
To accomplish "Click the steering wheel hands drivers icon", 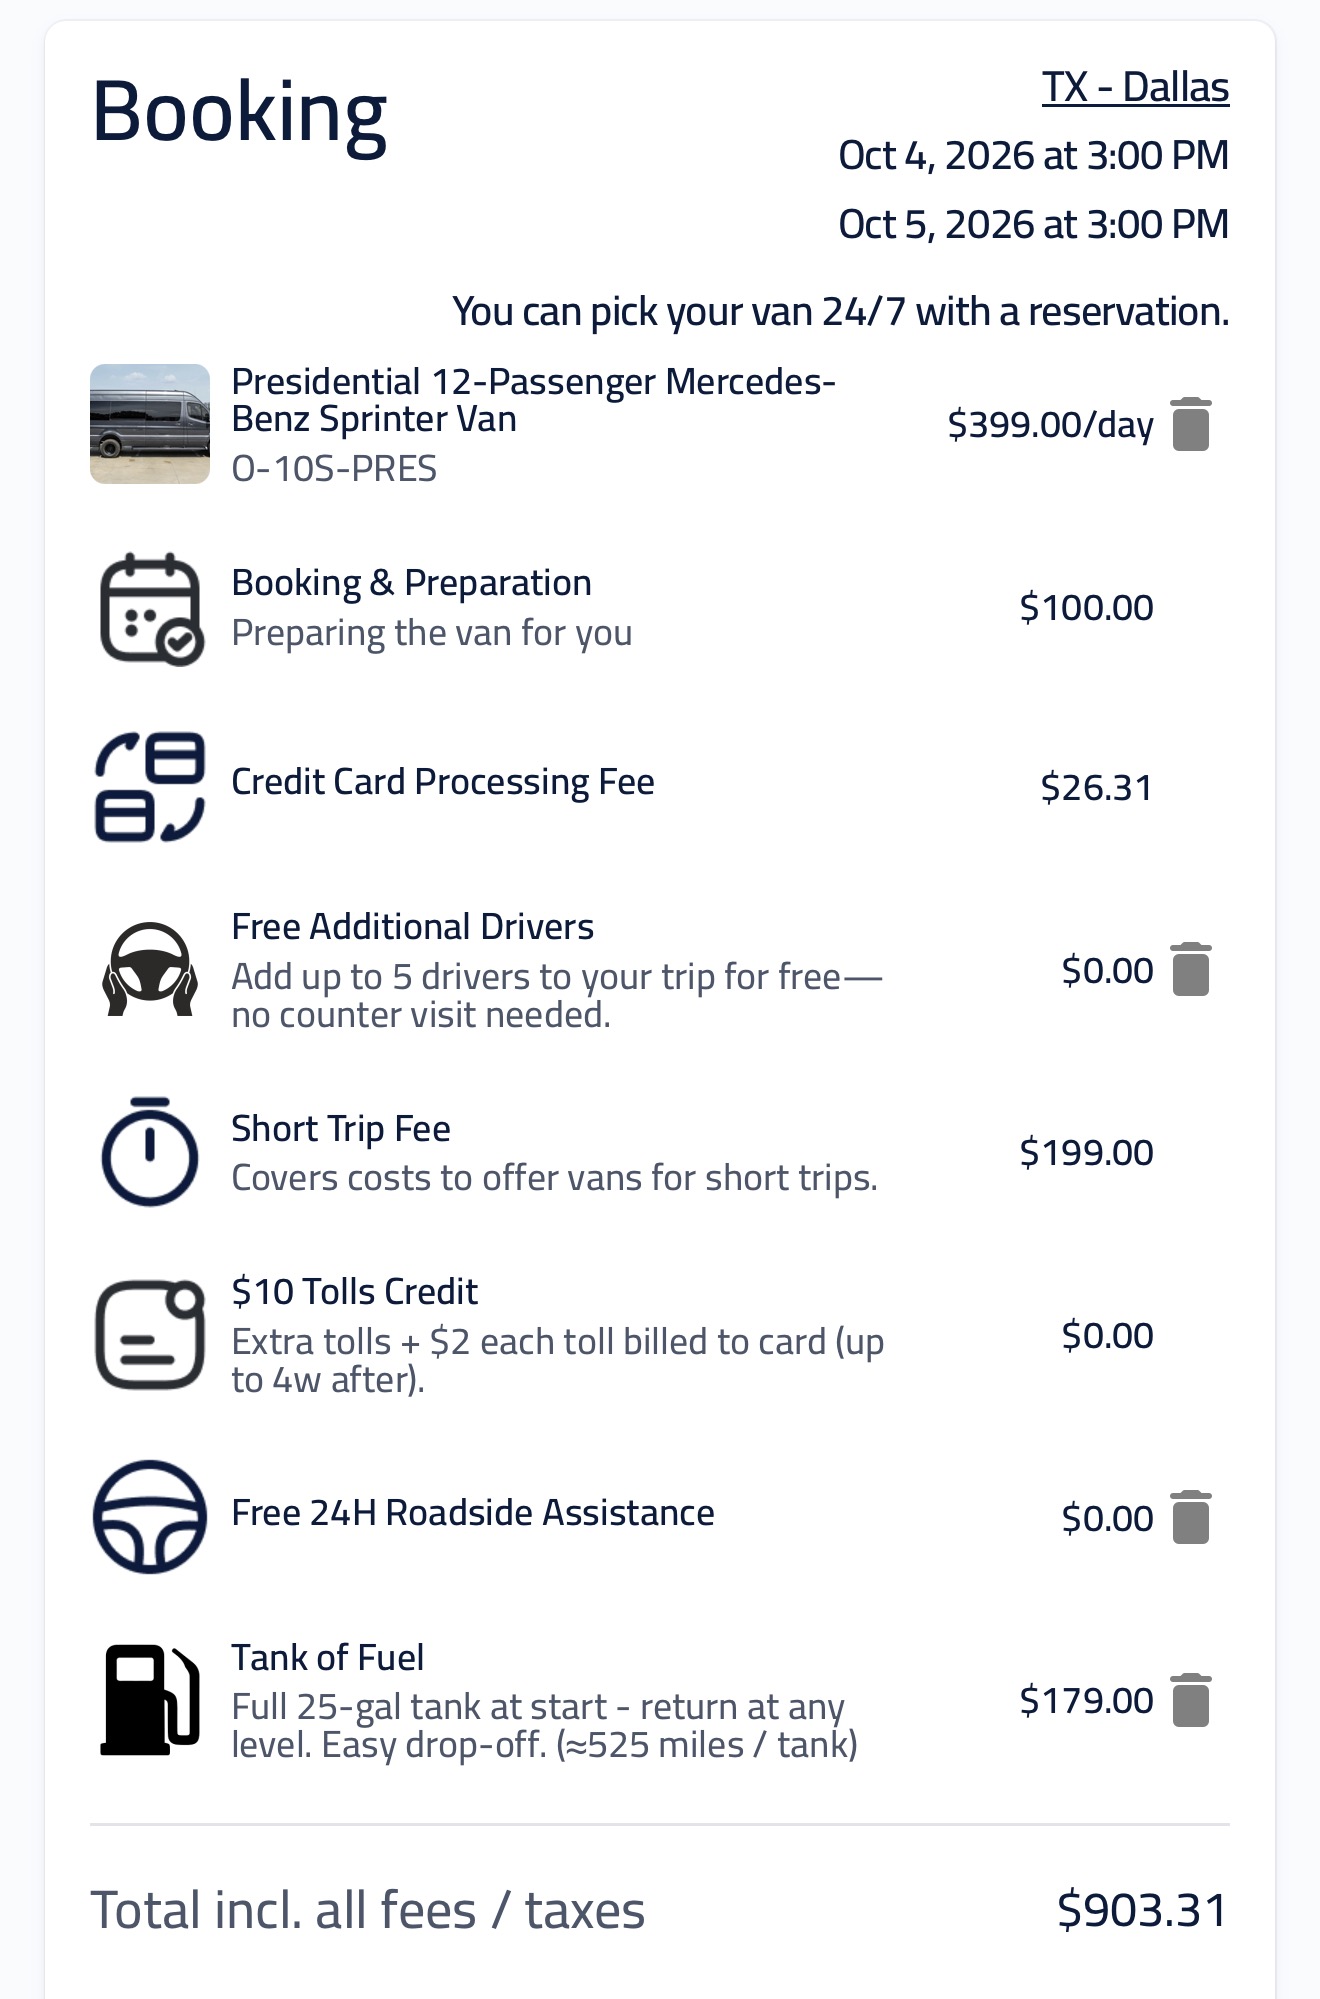I will pos(150,969).
